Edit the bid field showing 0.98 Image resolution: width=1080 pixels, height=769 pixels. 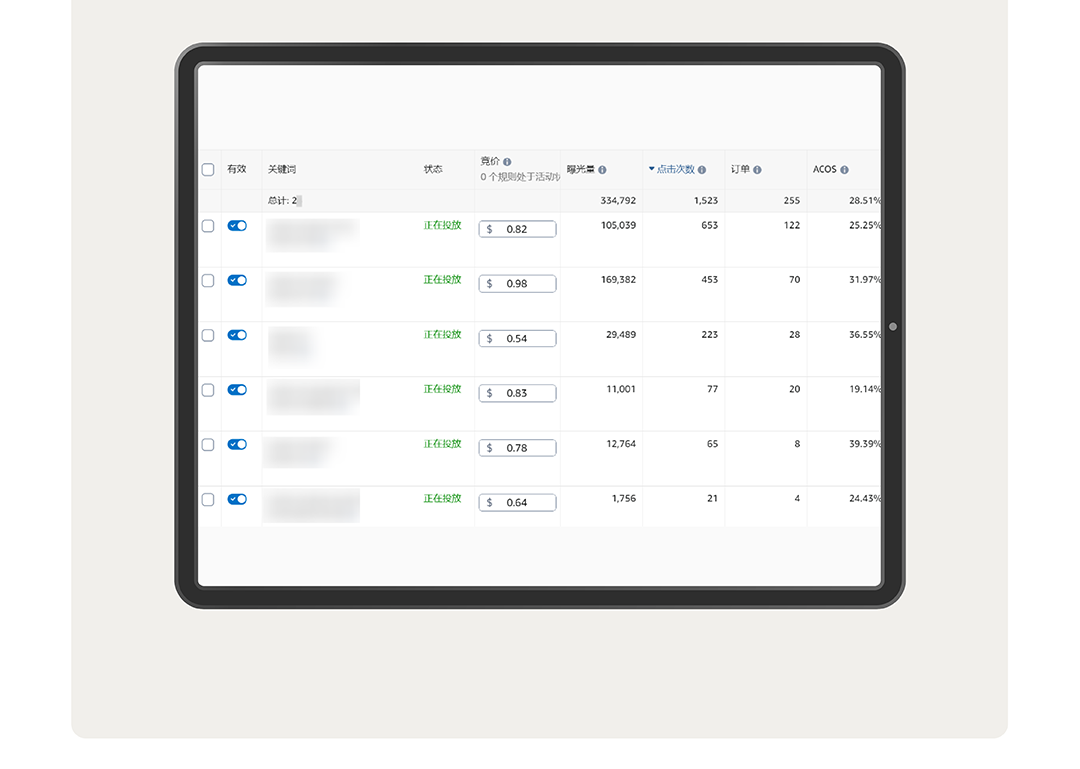[x=517, y=284]
